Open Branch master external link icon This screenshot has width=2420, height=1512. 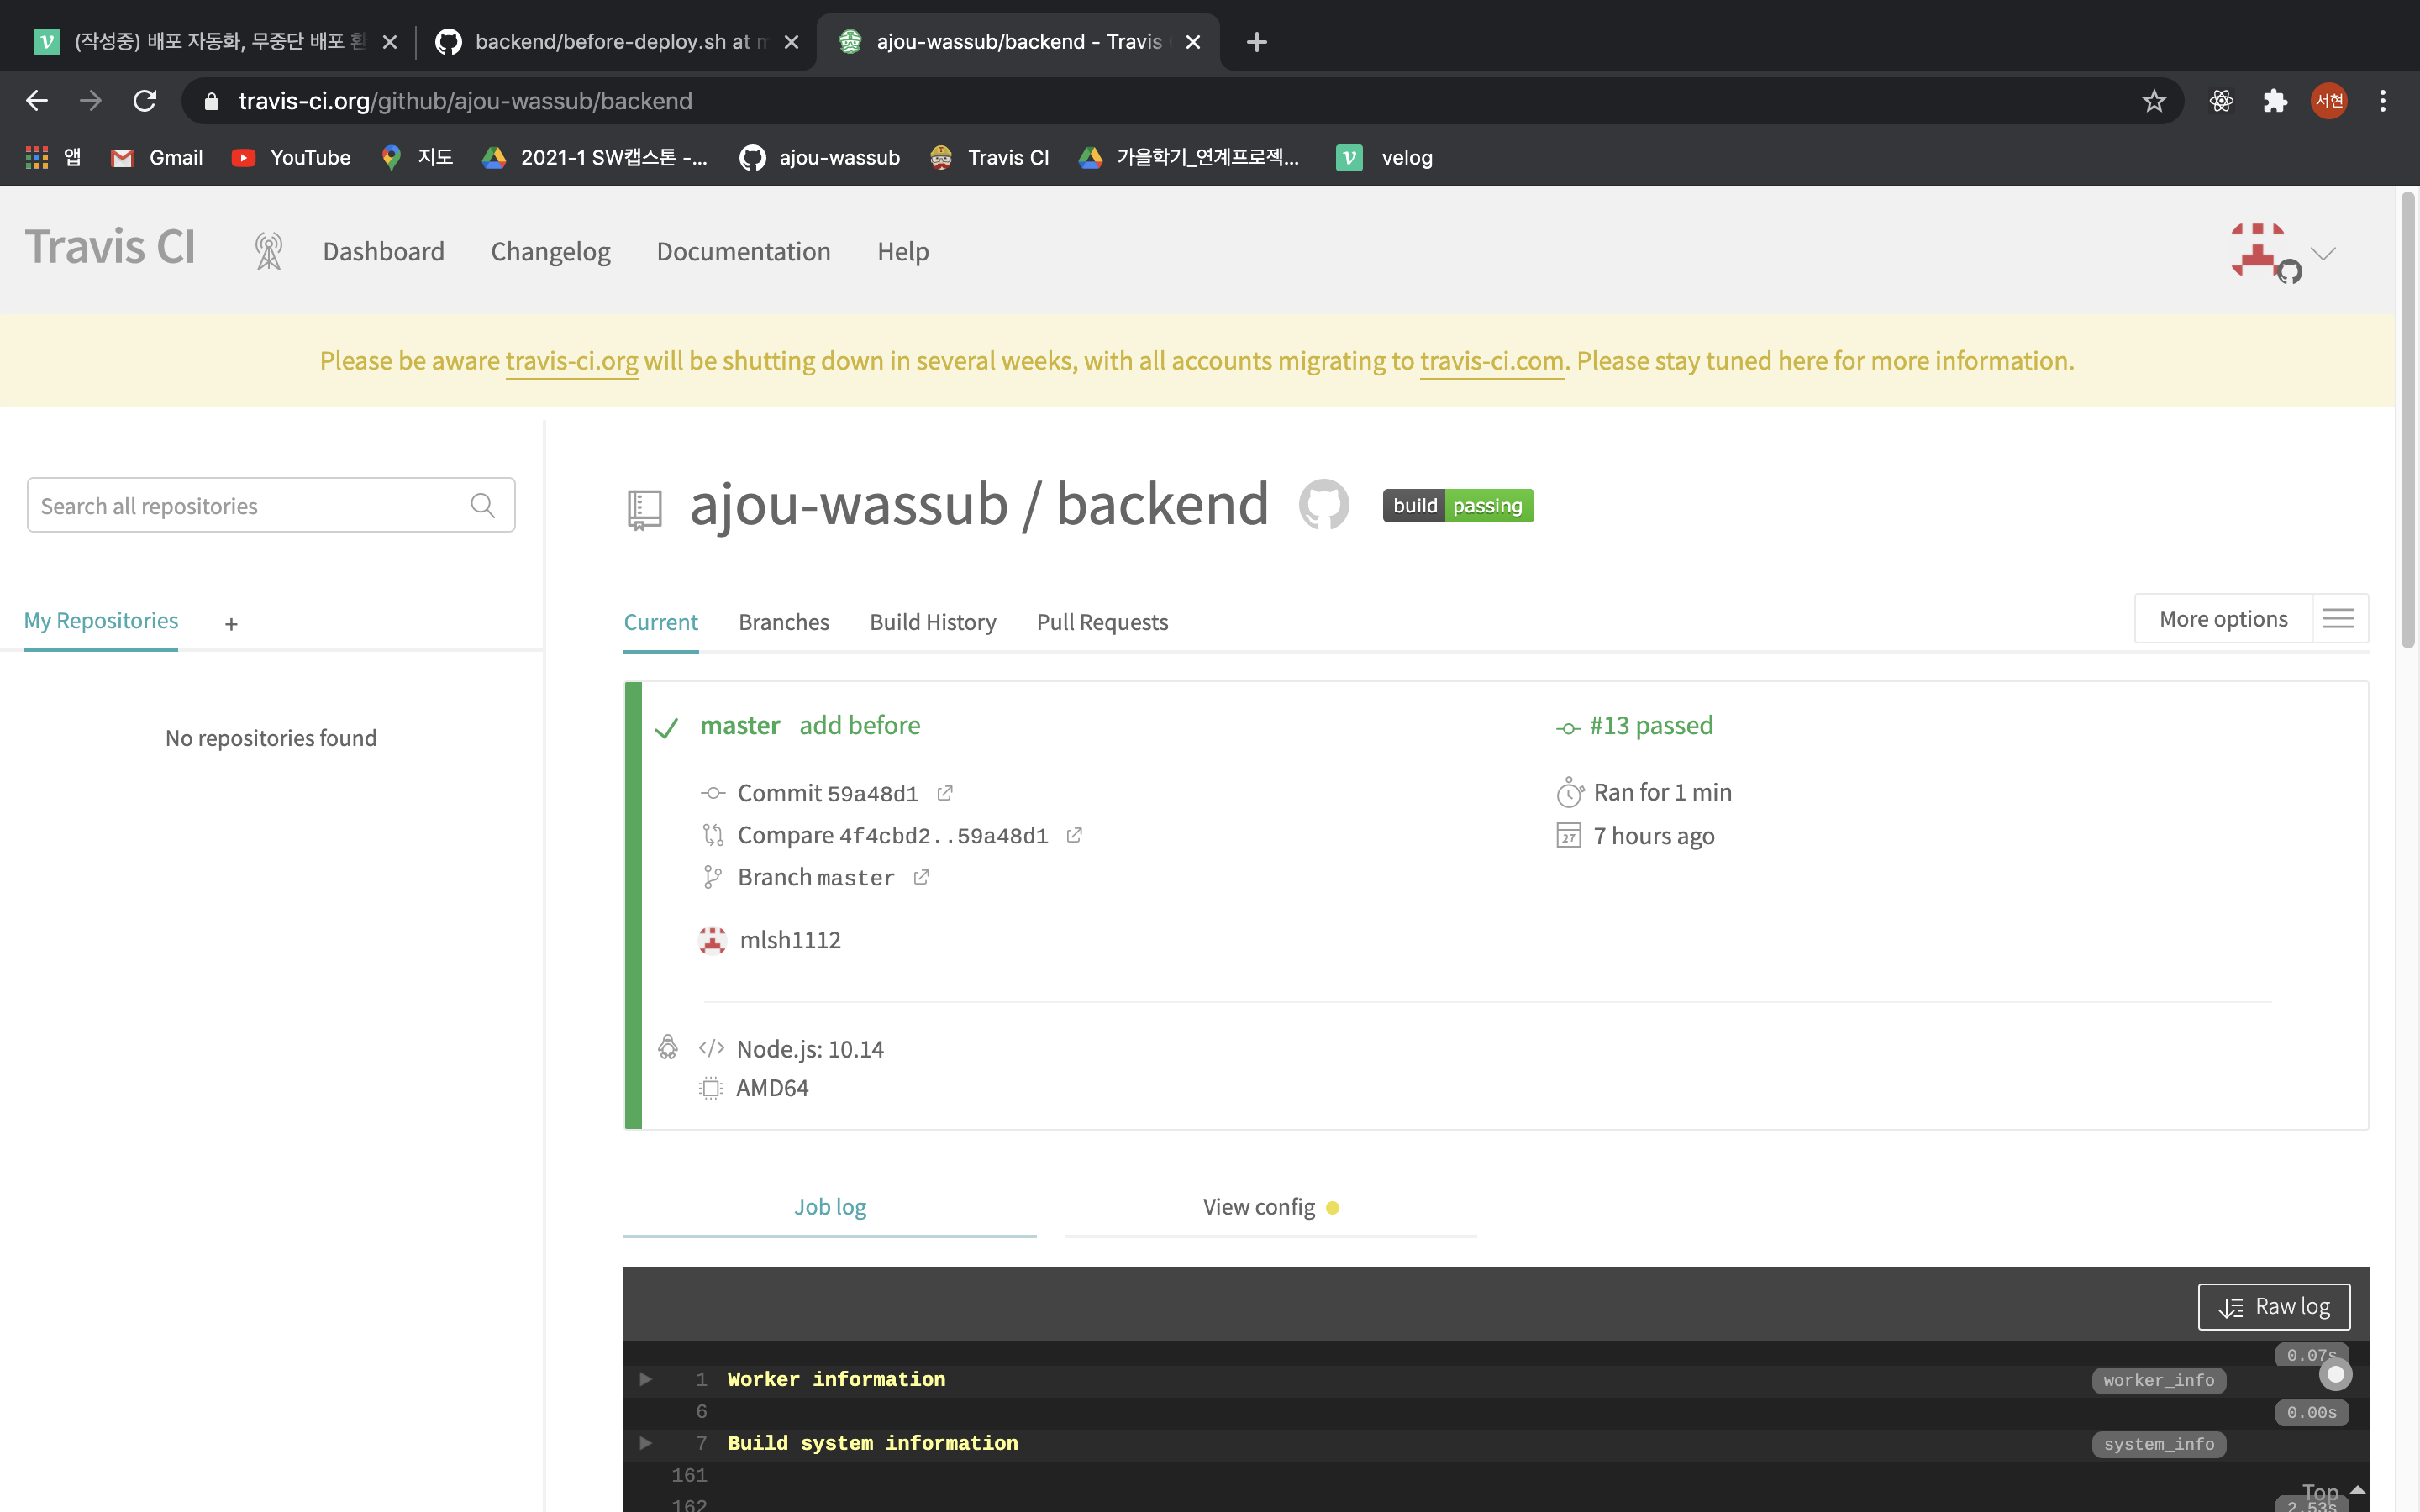tap(921, 877)
